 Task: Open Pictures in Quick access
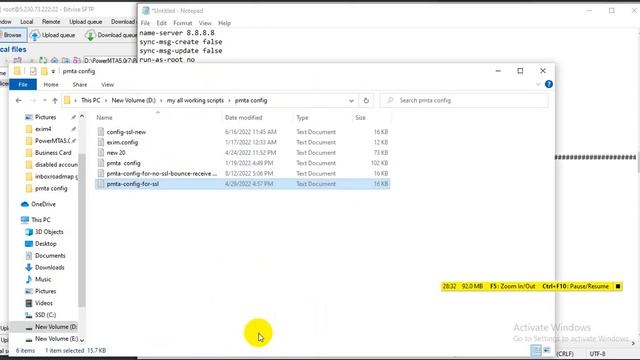click(45, 117)
